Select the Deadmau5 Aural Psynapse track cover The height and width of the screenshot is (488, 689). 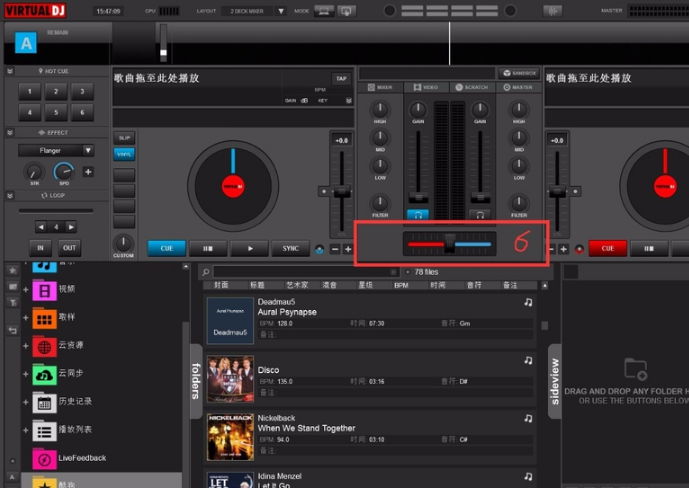[x=230, y=321]
